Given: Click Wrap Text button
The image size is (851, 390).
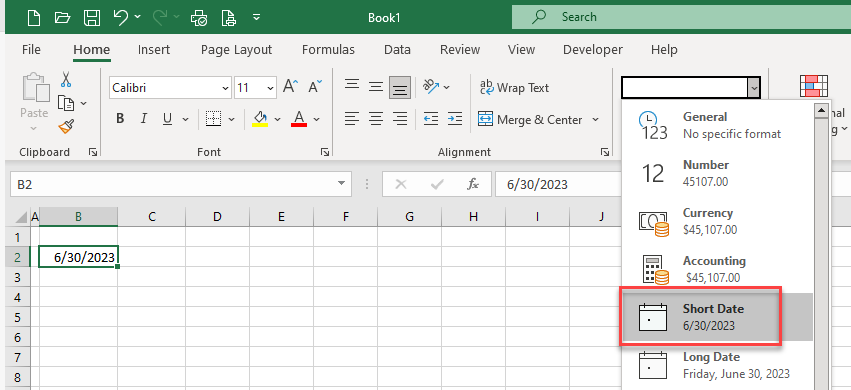Looking at the screenshot, I should coord(515,87).
